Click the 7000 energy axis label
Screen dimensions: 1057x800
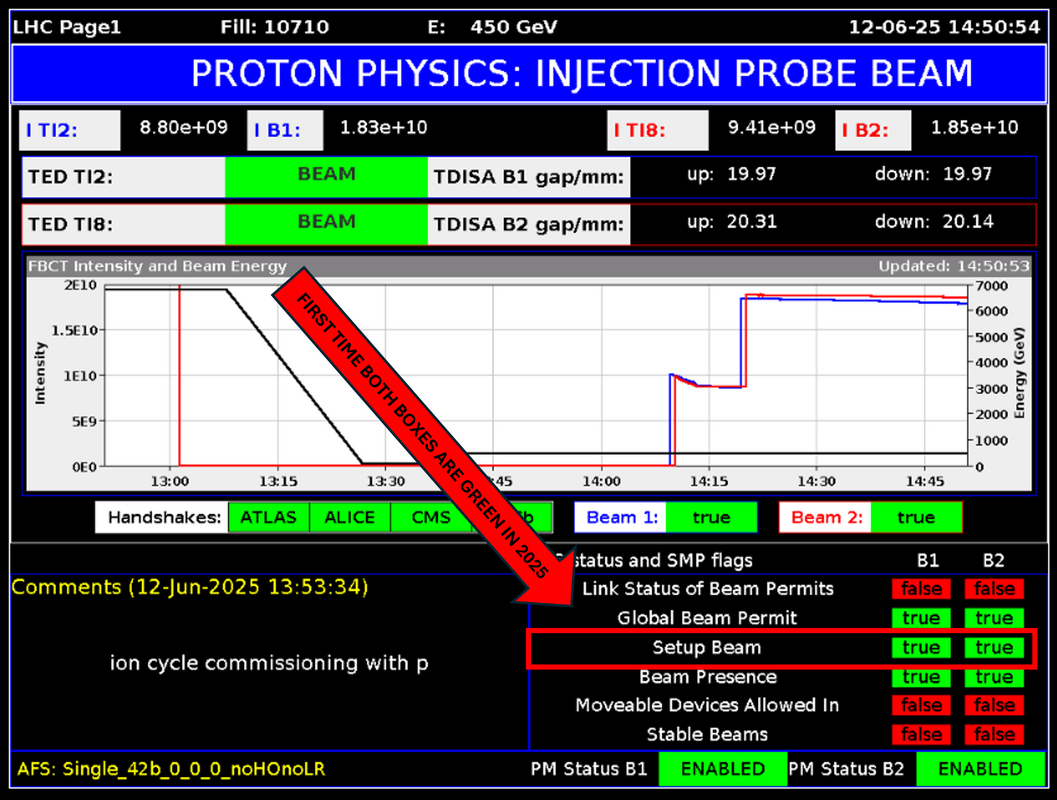tap(992, 286)
